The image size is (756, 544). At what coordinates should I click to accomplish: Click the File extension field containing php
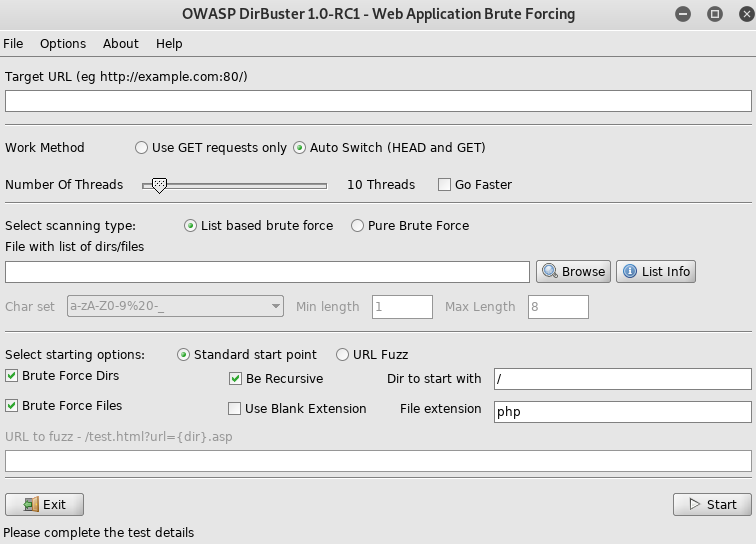pyautogui.click(x=623, y=412)
